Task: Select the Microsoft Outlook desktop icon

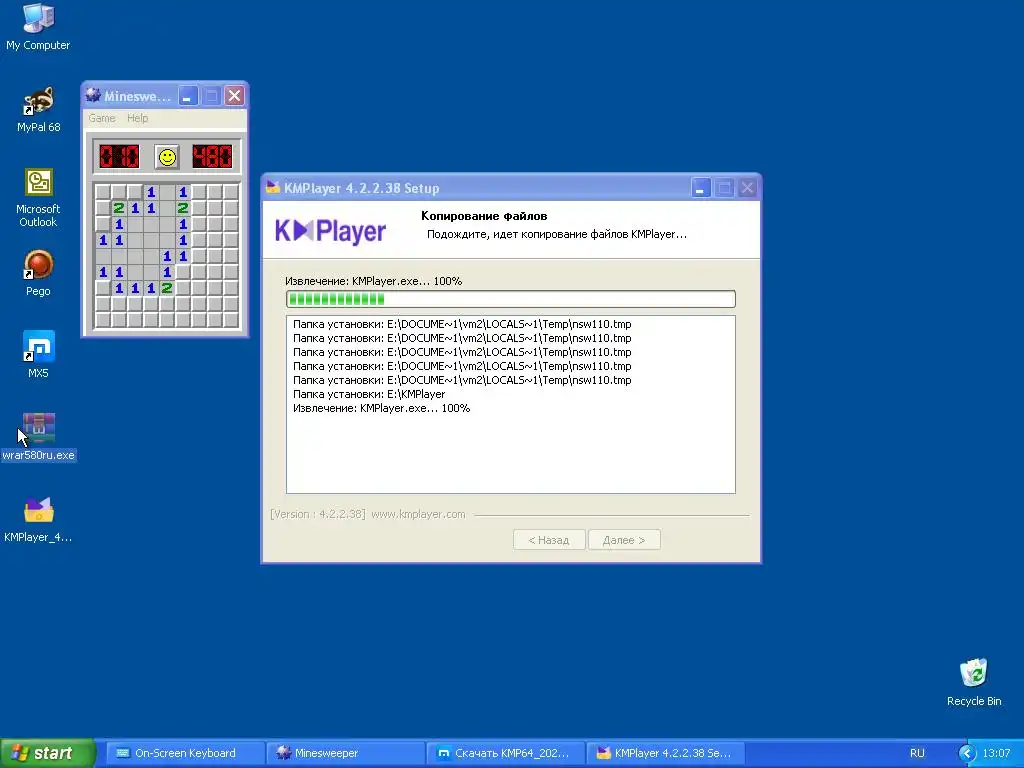Action: (38, 197)
